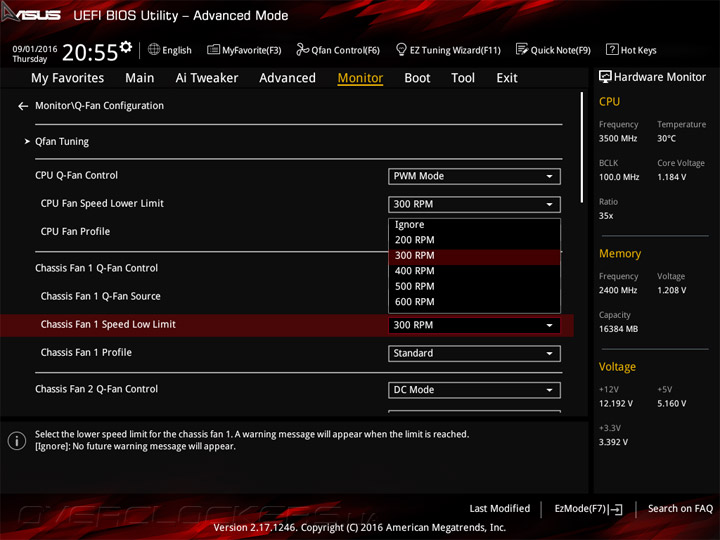Open the CPU Q-Fan Control PWM Mode dropdown
The image size is (720, 540).
point(474,176)
